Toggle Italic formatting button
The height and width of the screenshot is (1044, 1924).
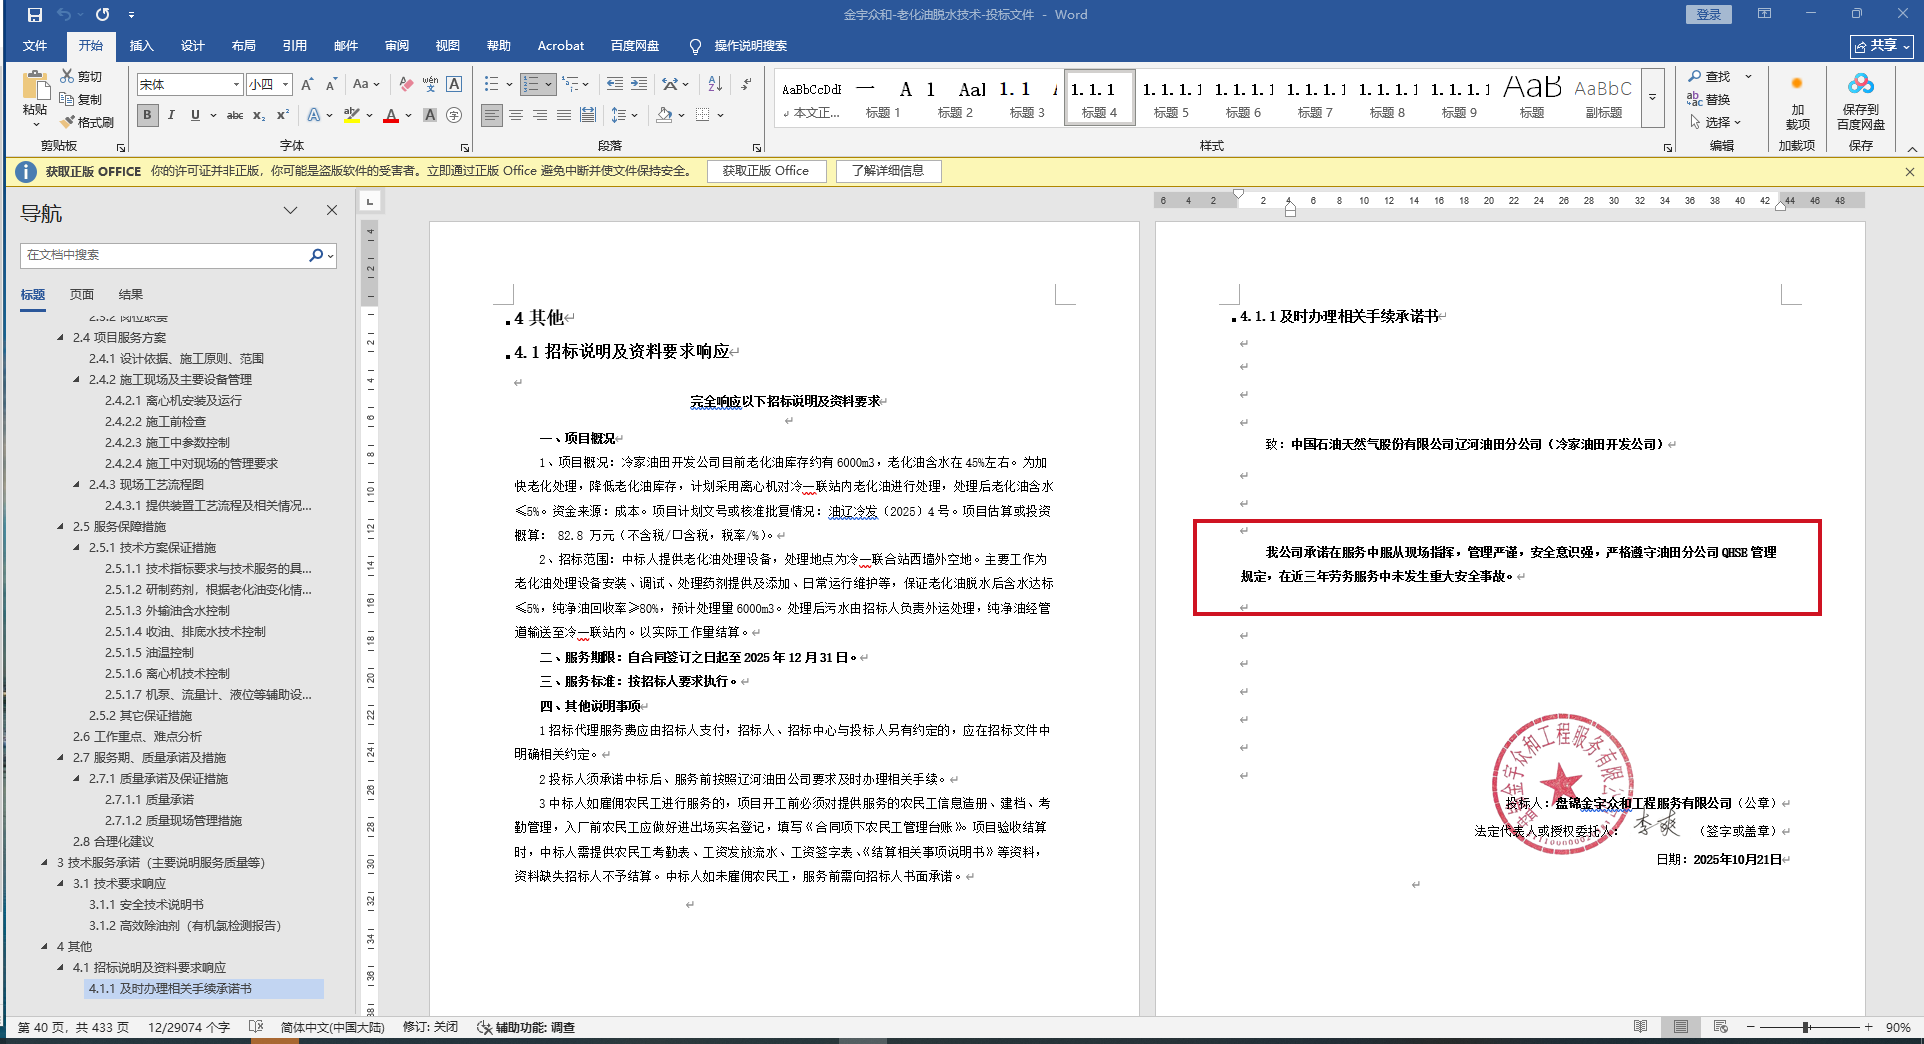(171, 116)
